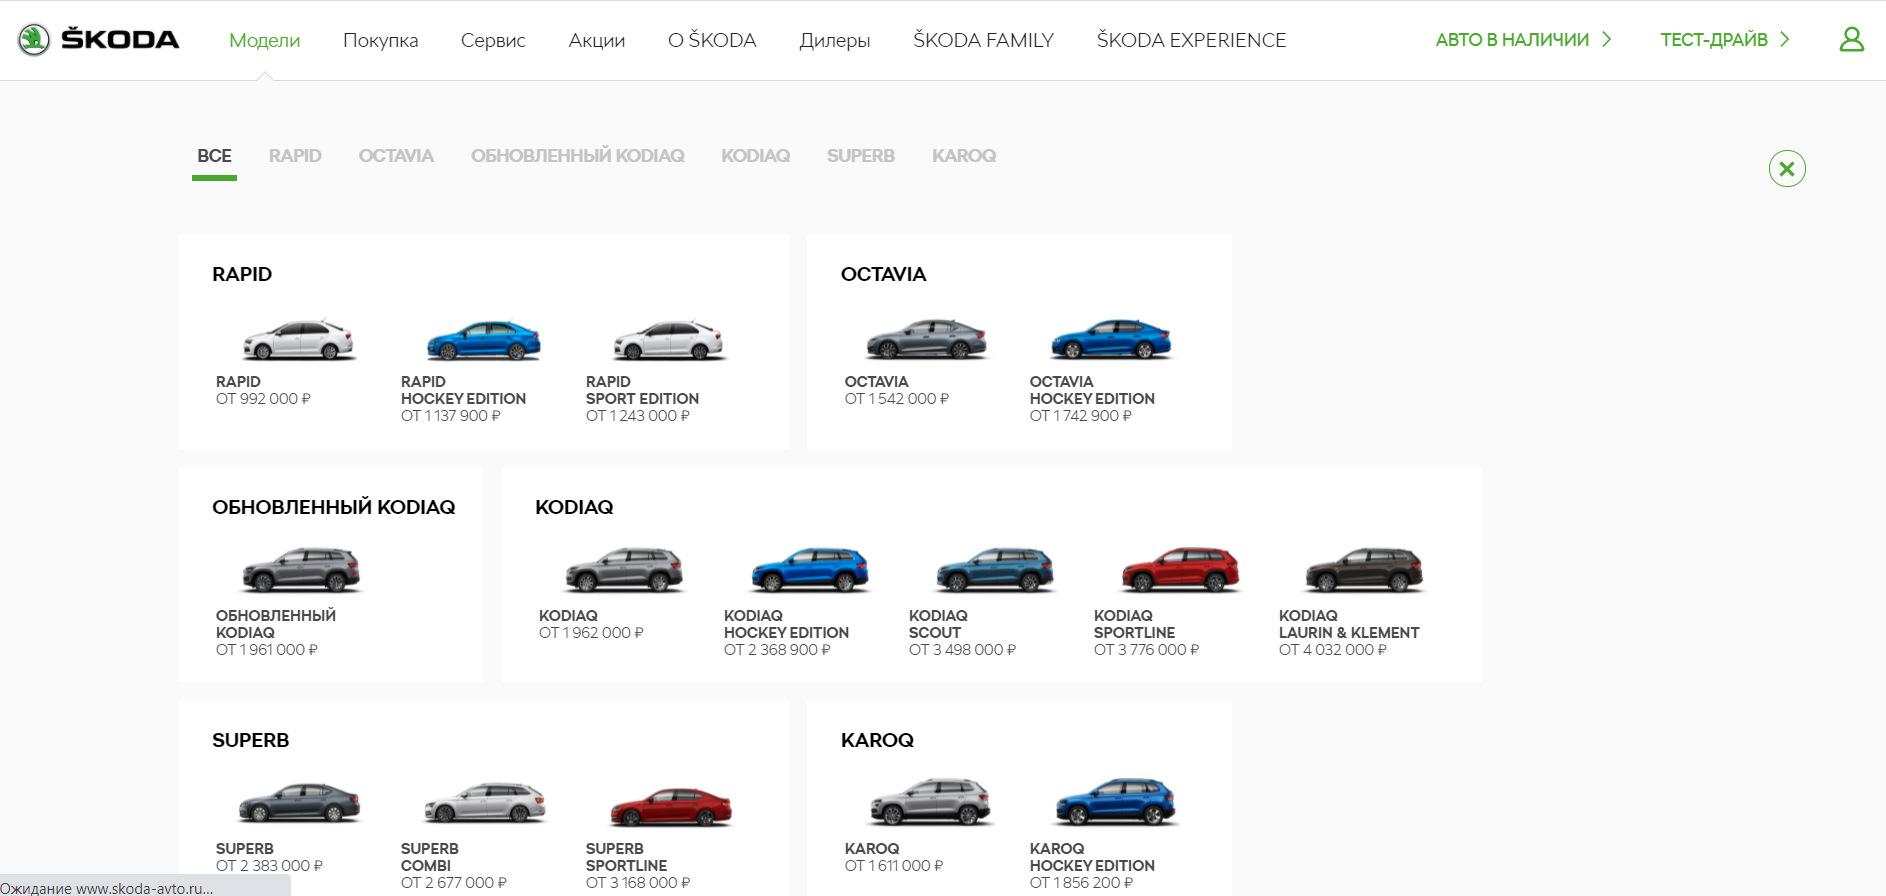The height and width of the screenshot is (896, 1886).
Task: Pick the red Superb Sportline car image
Action: pos(671,807)
